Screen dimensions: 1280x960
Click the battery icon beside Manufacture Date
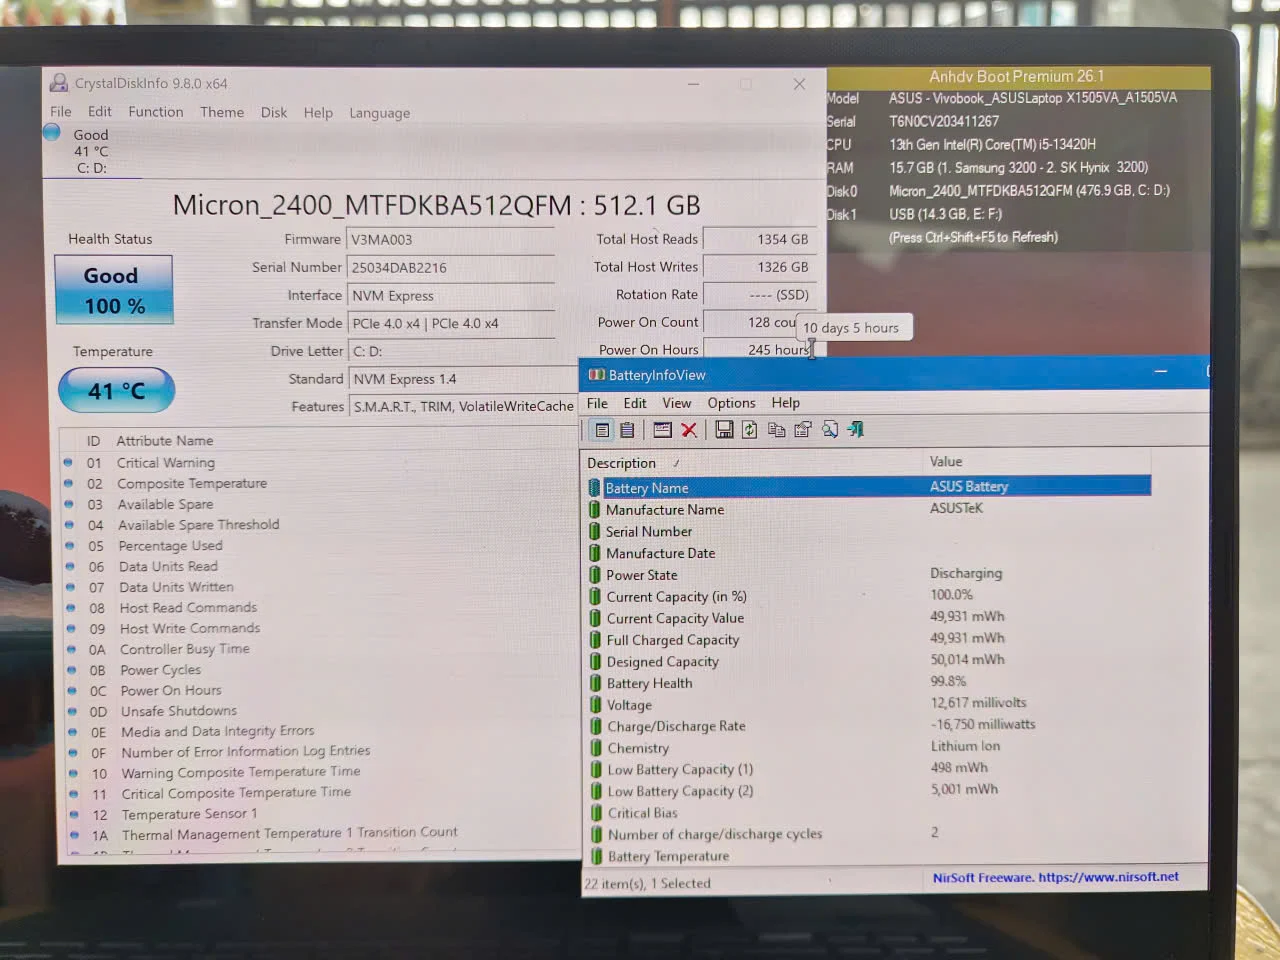click(x=595, y=553)
